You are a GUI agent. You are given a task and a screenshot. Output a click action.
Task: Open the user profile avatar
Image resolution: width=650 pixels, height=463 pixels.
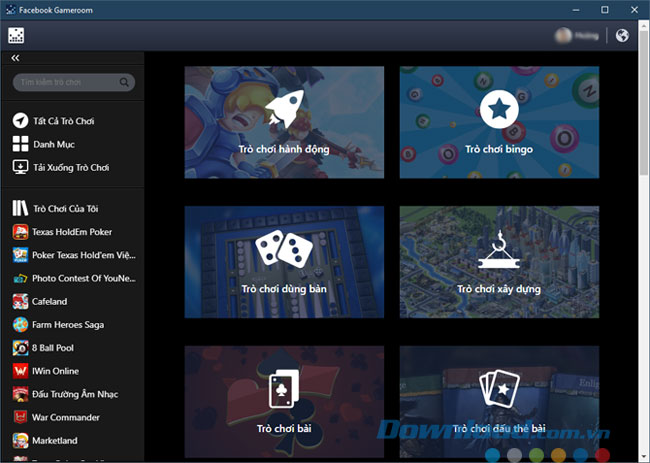coord(563,36)
